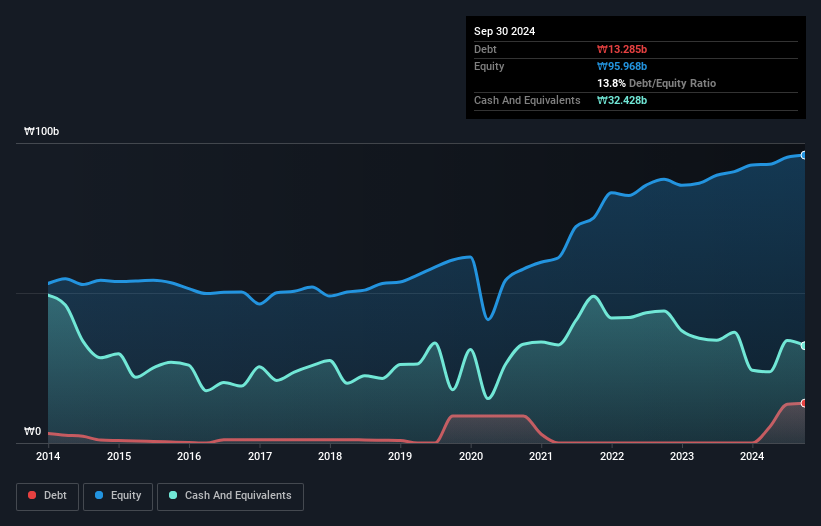
Task: Click the 2014 x-axis label
Action: 48,456
